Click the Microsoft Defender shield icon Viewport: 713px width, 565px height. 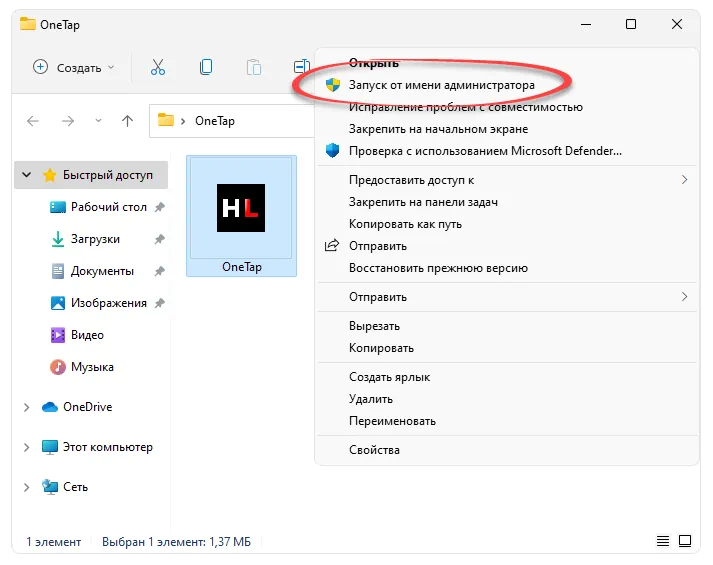(x=332, y=150)
